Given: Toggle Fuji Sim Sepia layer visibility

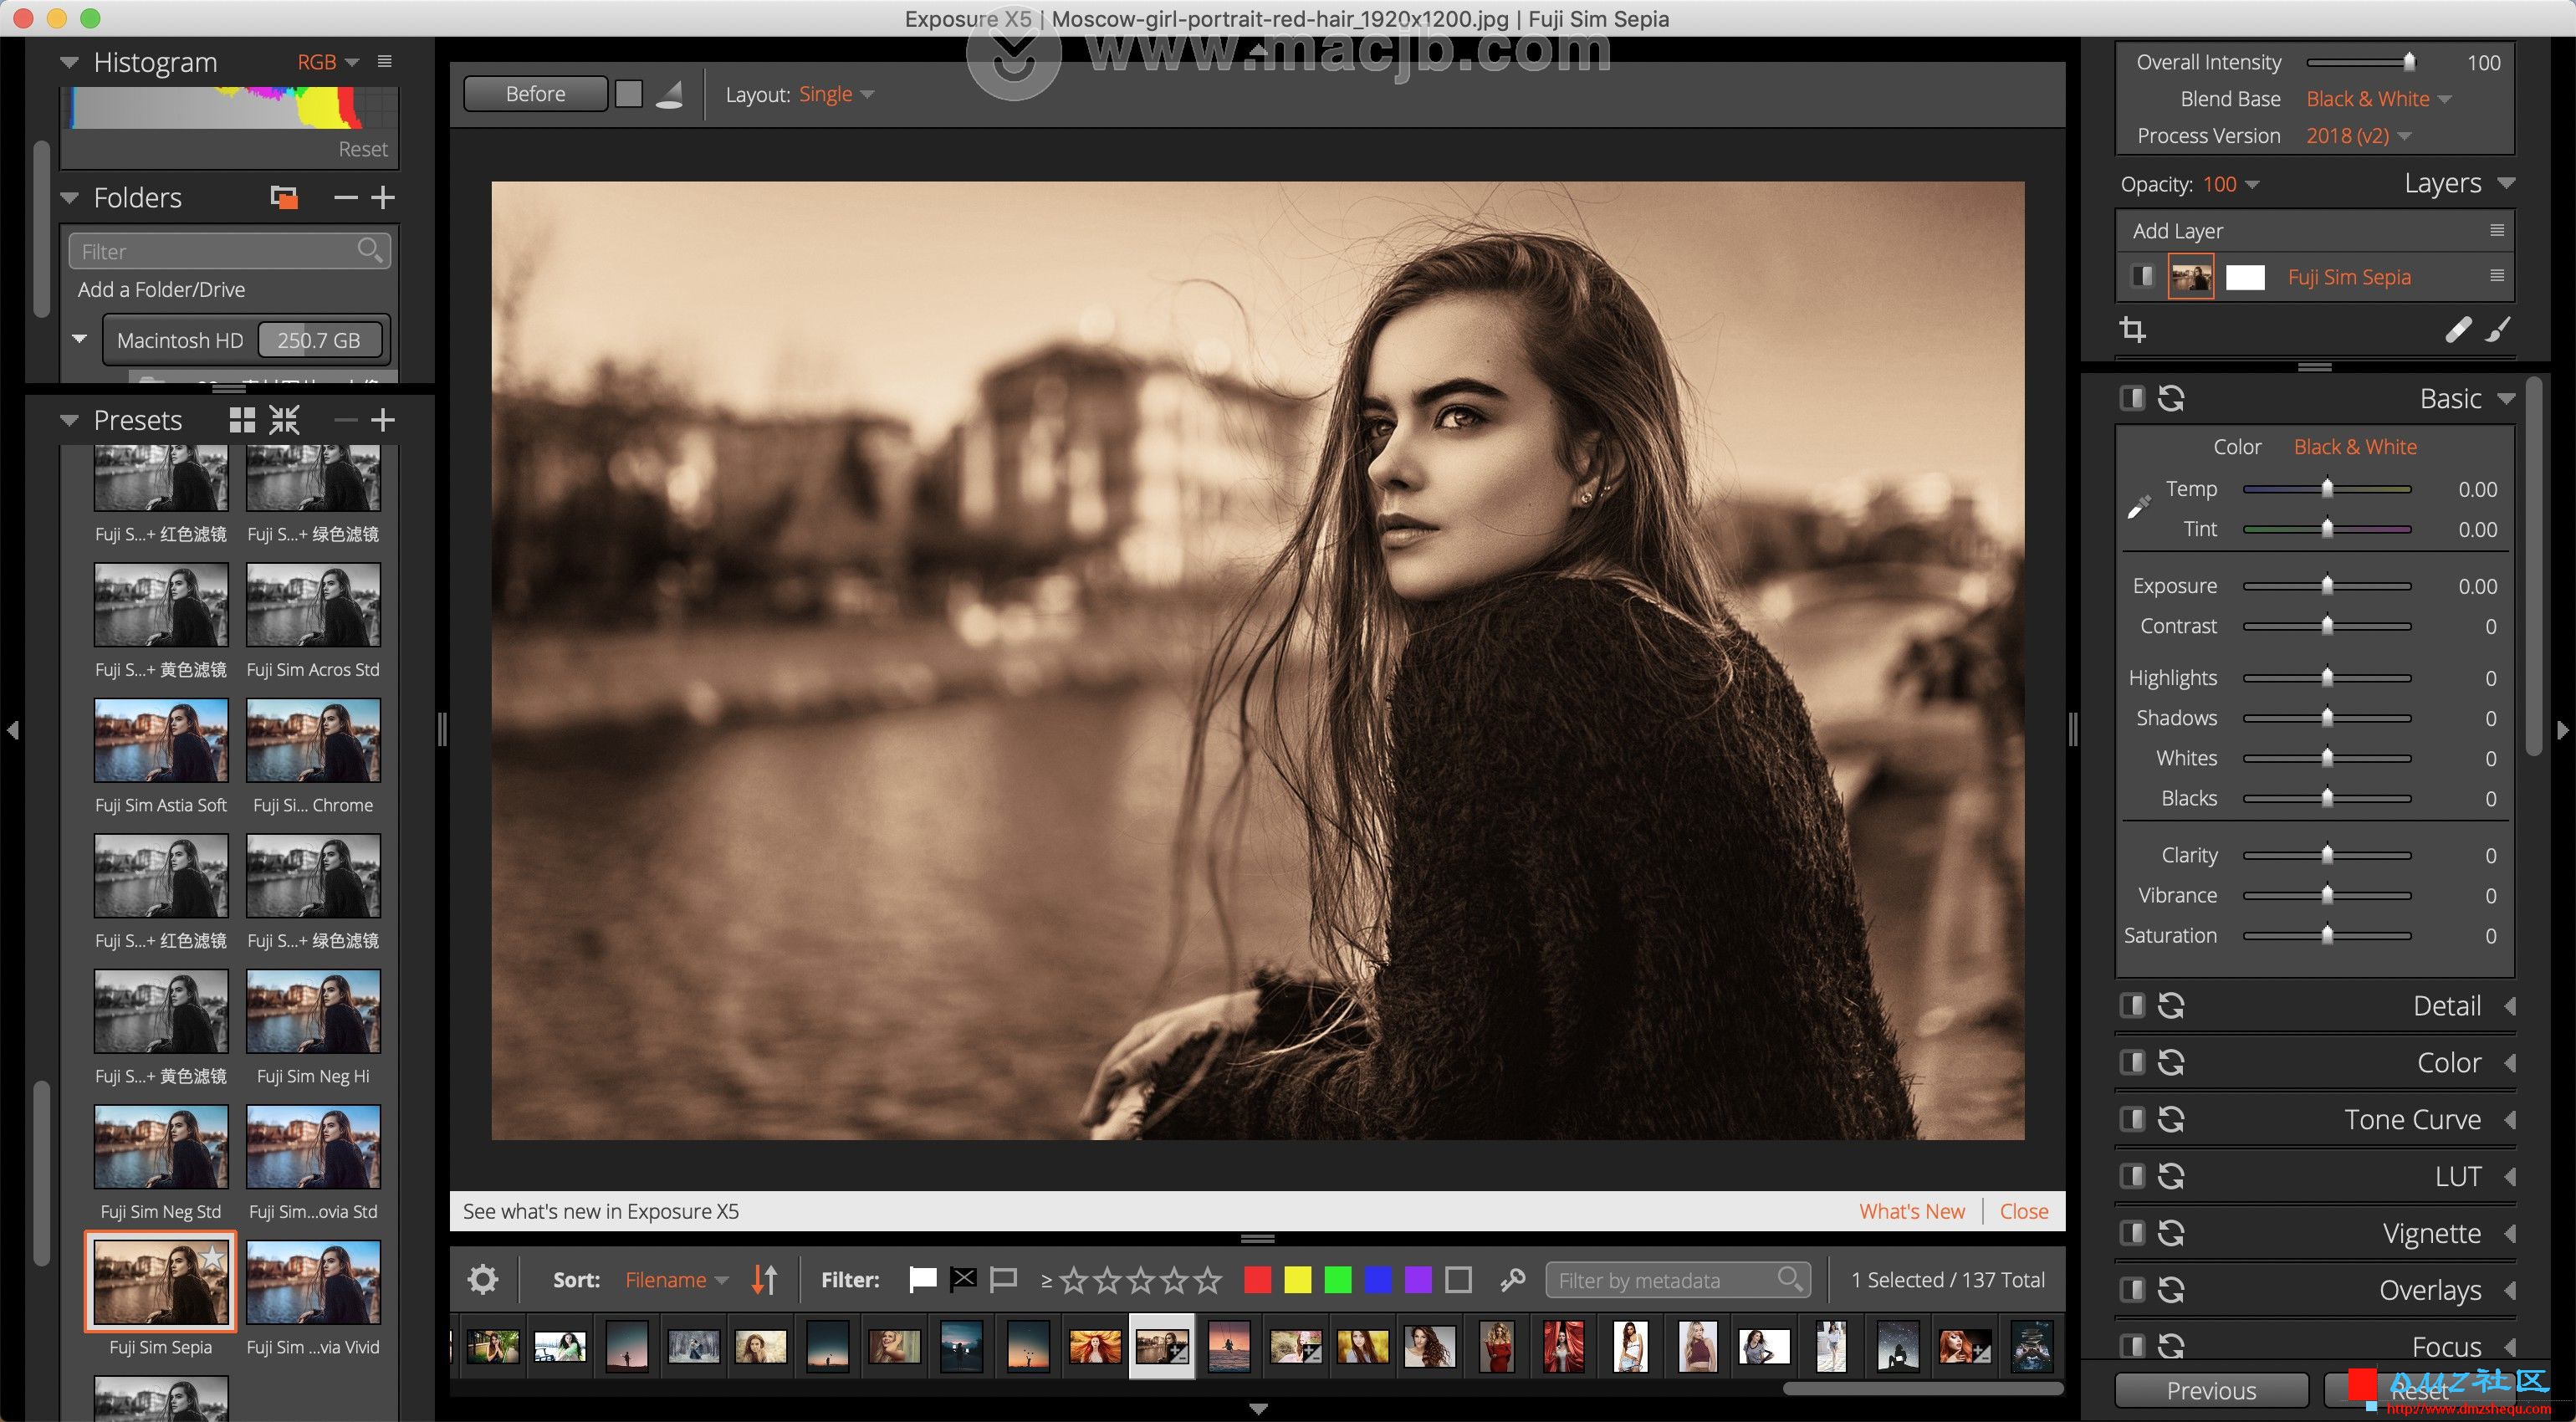Looking at the screenshot, I should 2141,276.
